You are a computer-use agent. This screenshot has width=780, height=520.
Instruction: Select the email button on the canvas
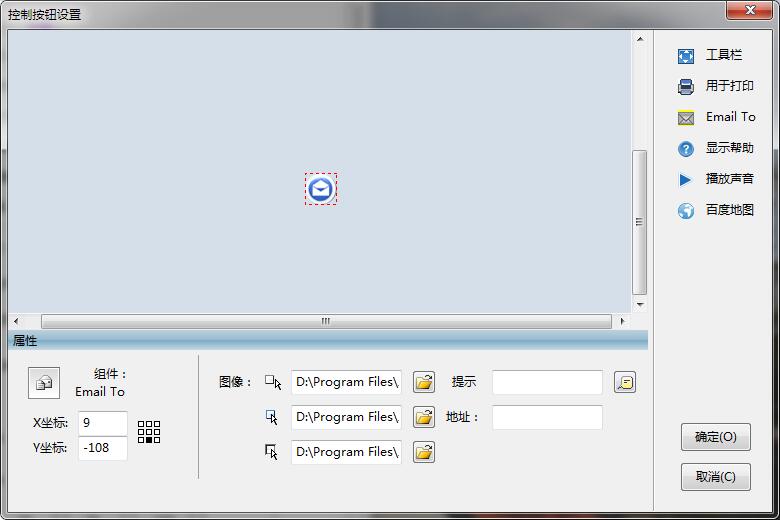click(x=321, y=189)
